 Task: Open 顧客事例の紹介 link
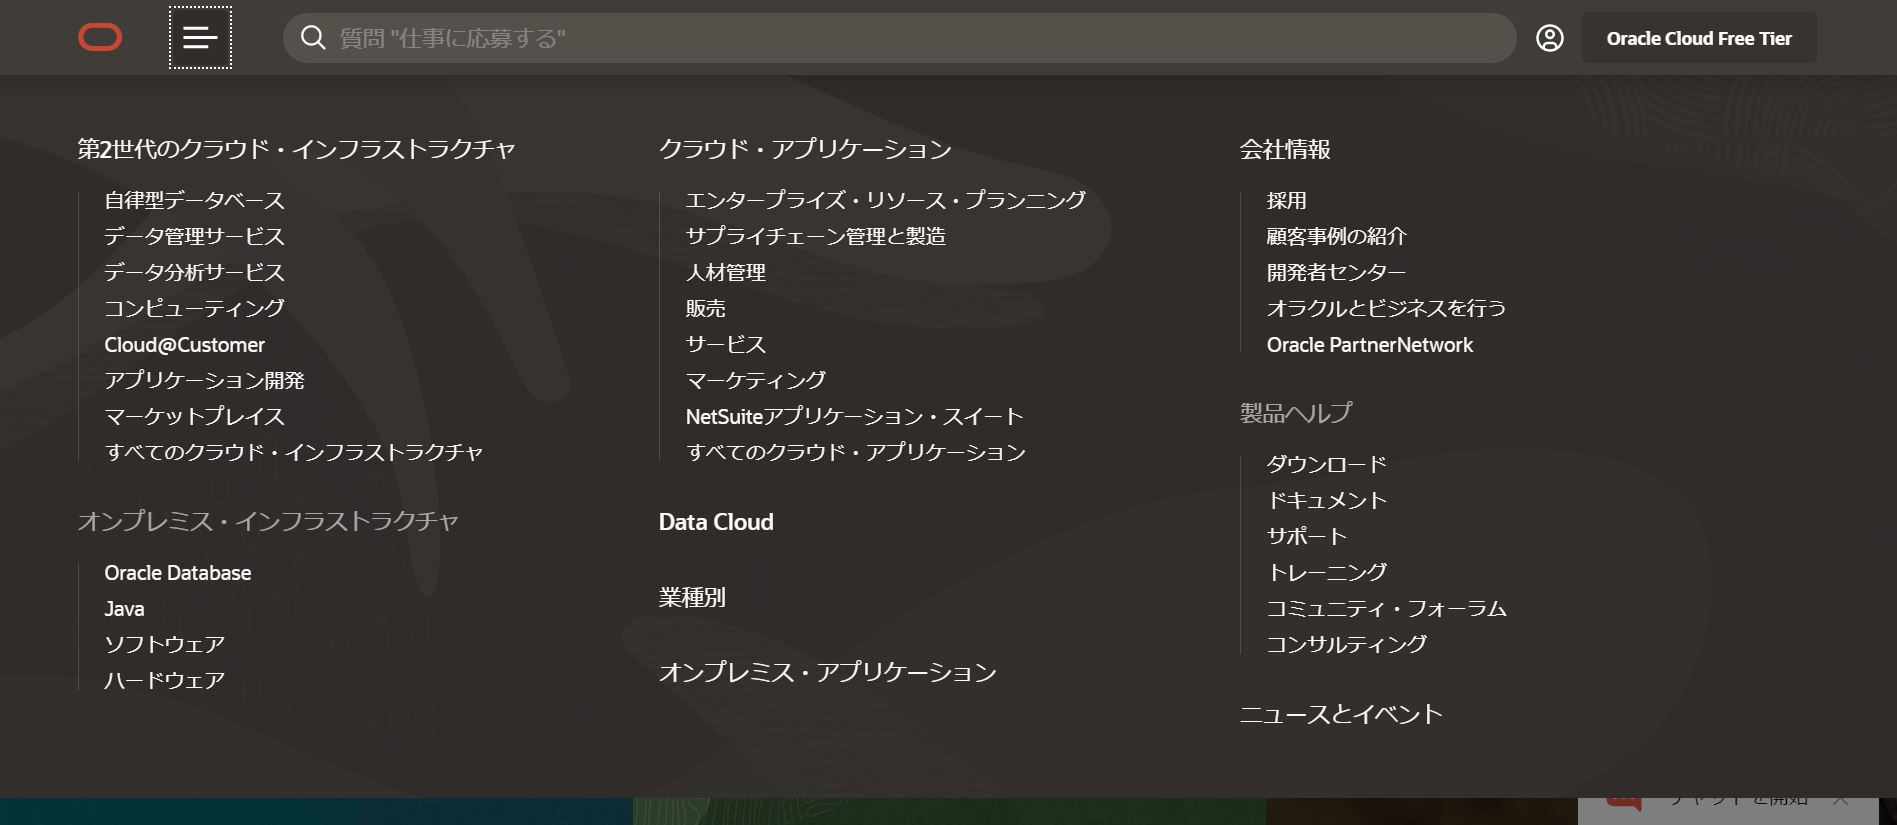[1336, 236]
